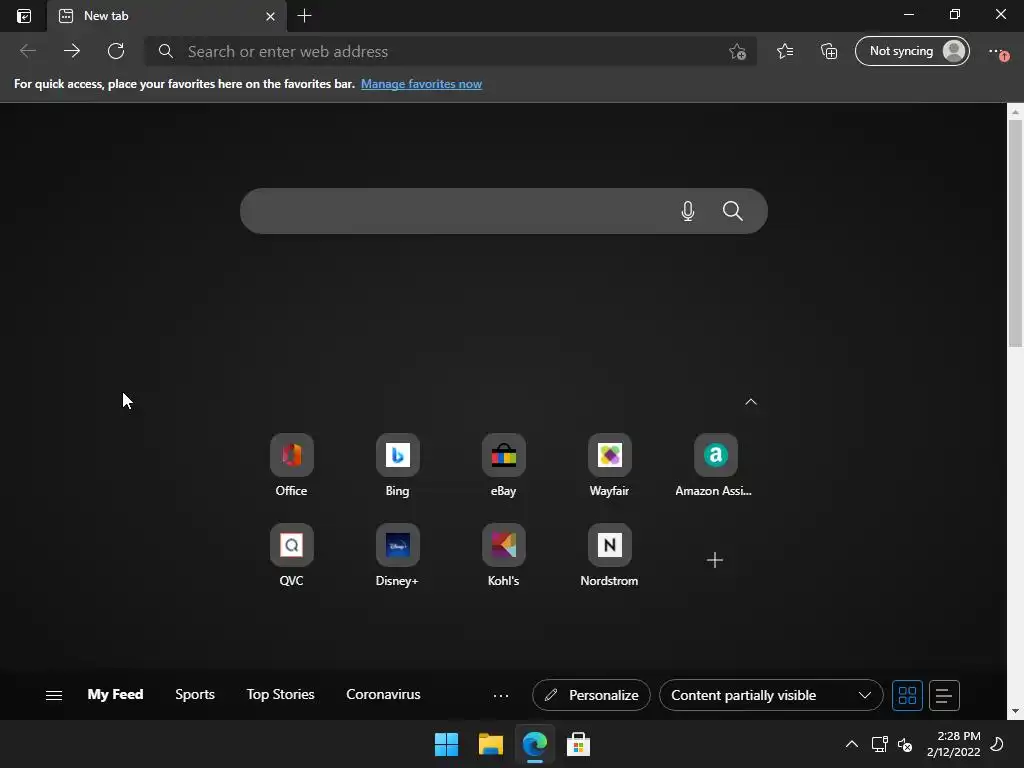Screen dimensions: 1024x768
Task: Click the Microsoft Edge taskbar icon
Action: (x=534, y=744)
